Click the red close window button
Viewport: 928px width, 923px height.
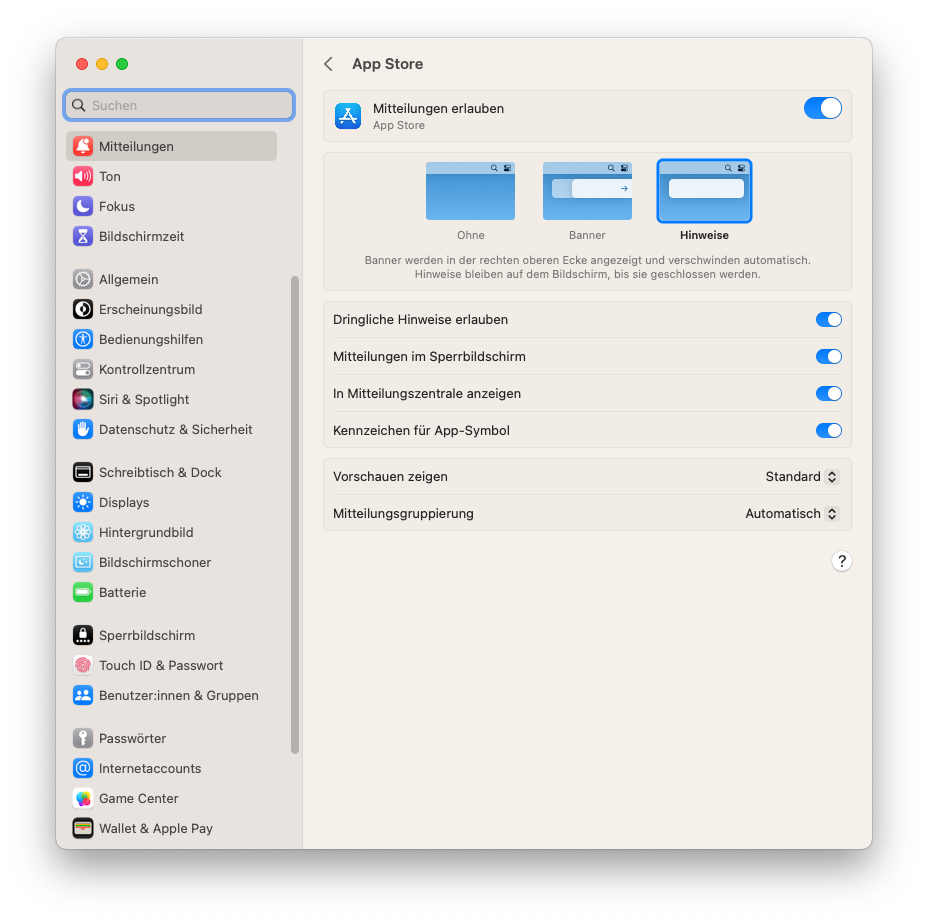click(82, 64)
